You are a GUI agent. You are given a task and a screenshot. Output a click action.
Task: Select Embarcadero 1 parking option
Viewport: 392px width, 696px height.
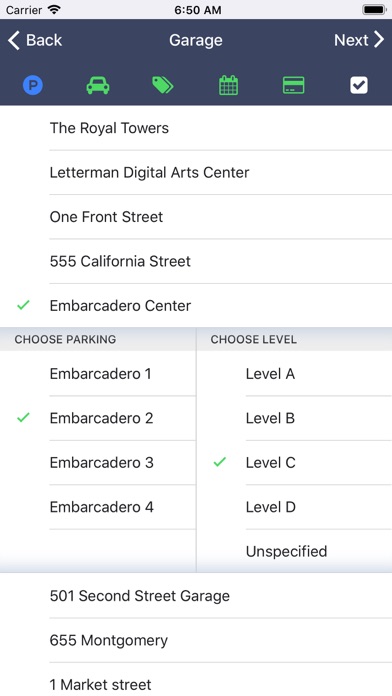click(98, 374)
